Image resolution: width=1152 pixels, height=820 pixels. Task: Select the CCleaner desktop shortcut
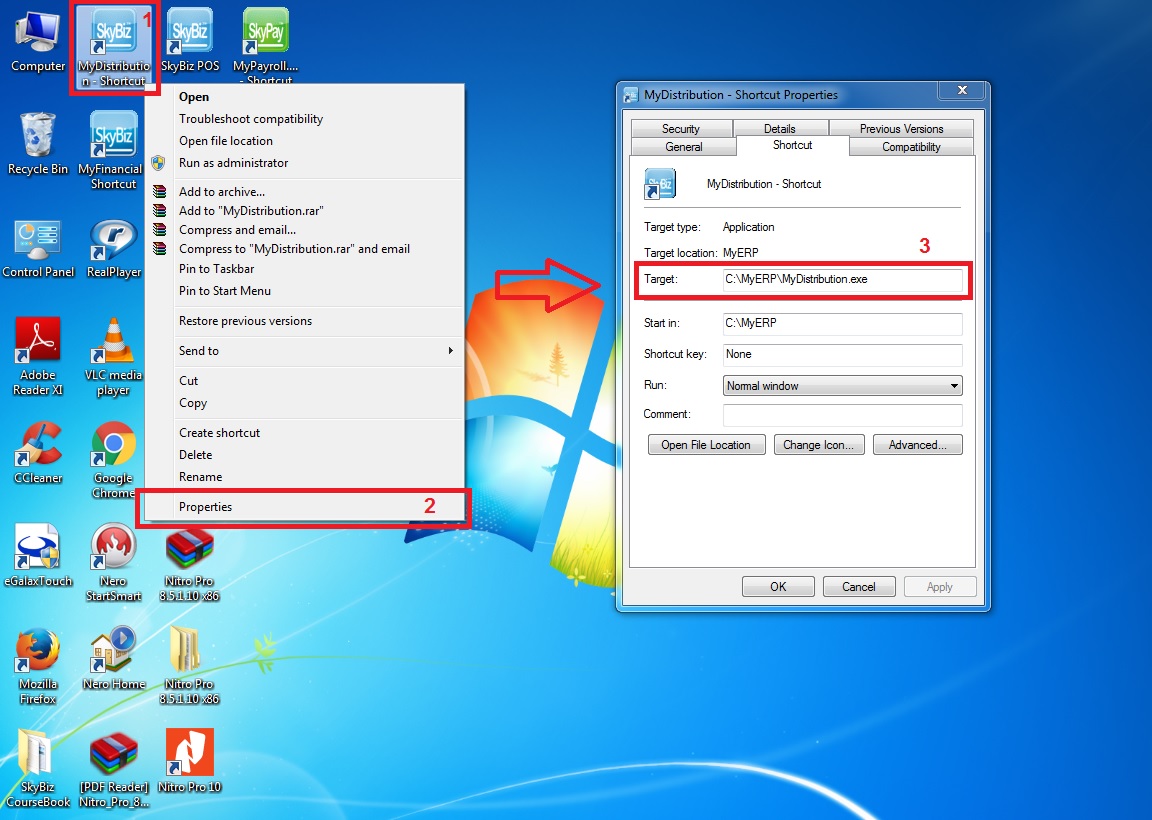(x=38, y=446)
